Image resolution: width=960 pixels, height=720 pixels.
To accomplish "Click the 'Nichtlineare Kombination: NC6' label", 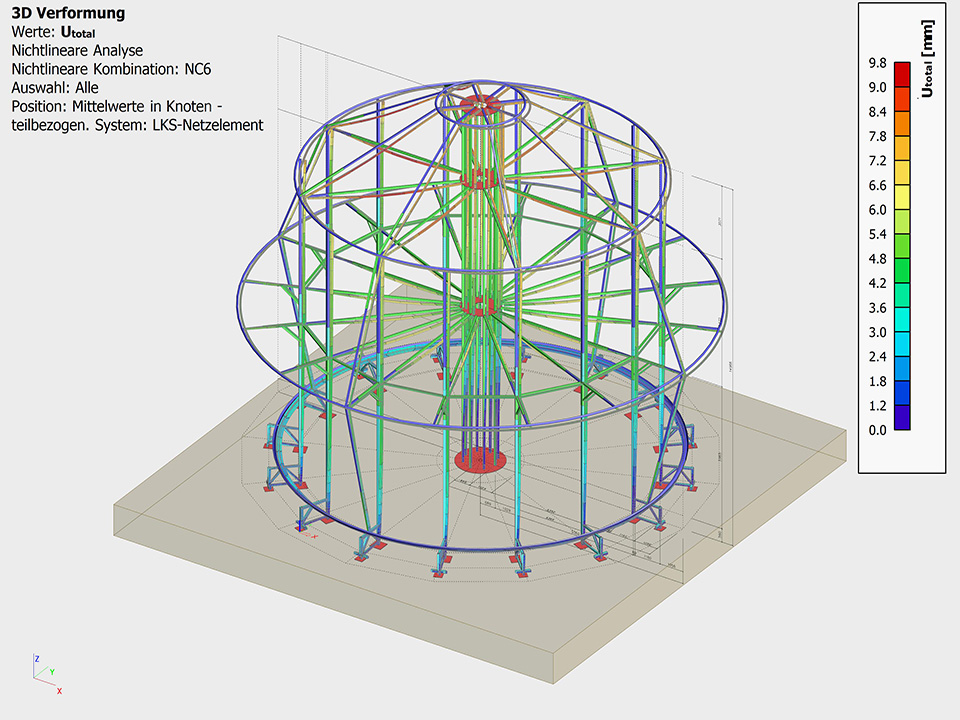I will pos(111,69).
